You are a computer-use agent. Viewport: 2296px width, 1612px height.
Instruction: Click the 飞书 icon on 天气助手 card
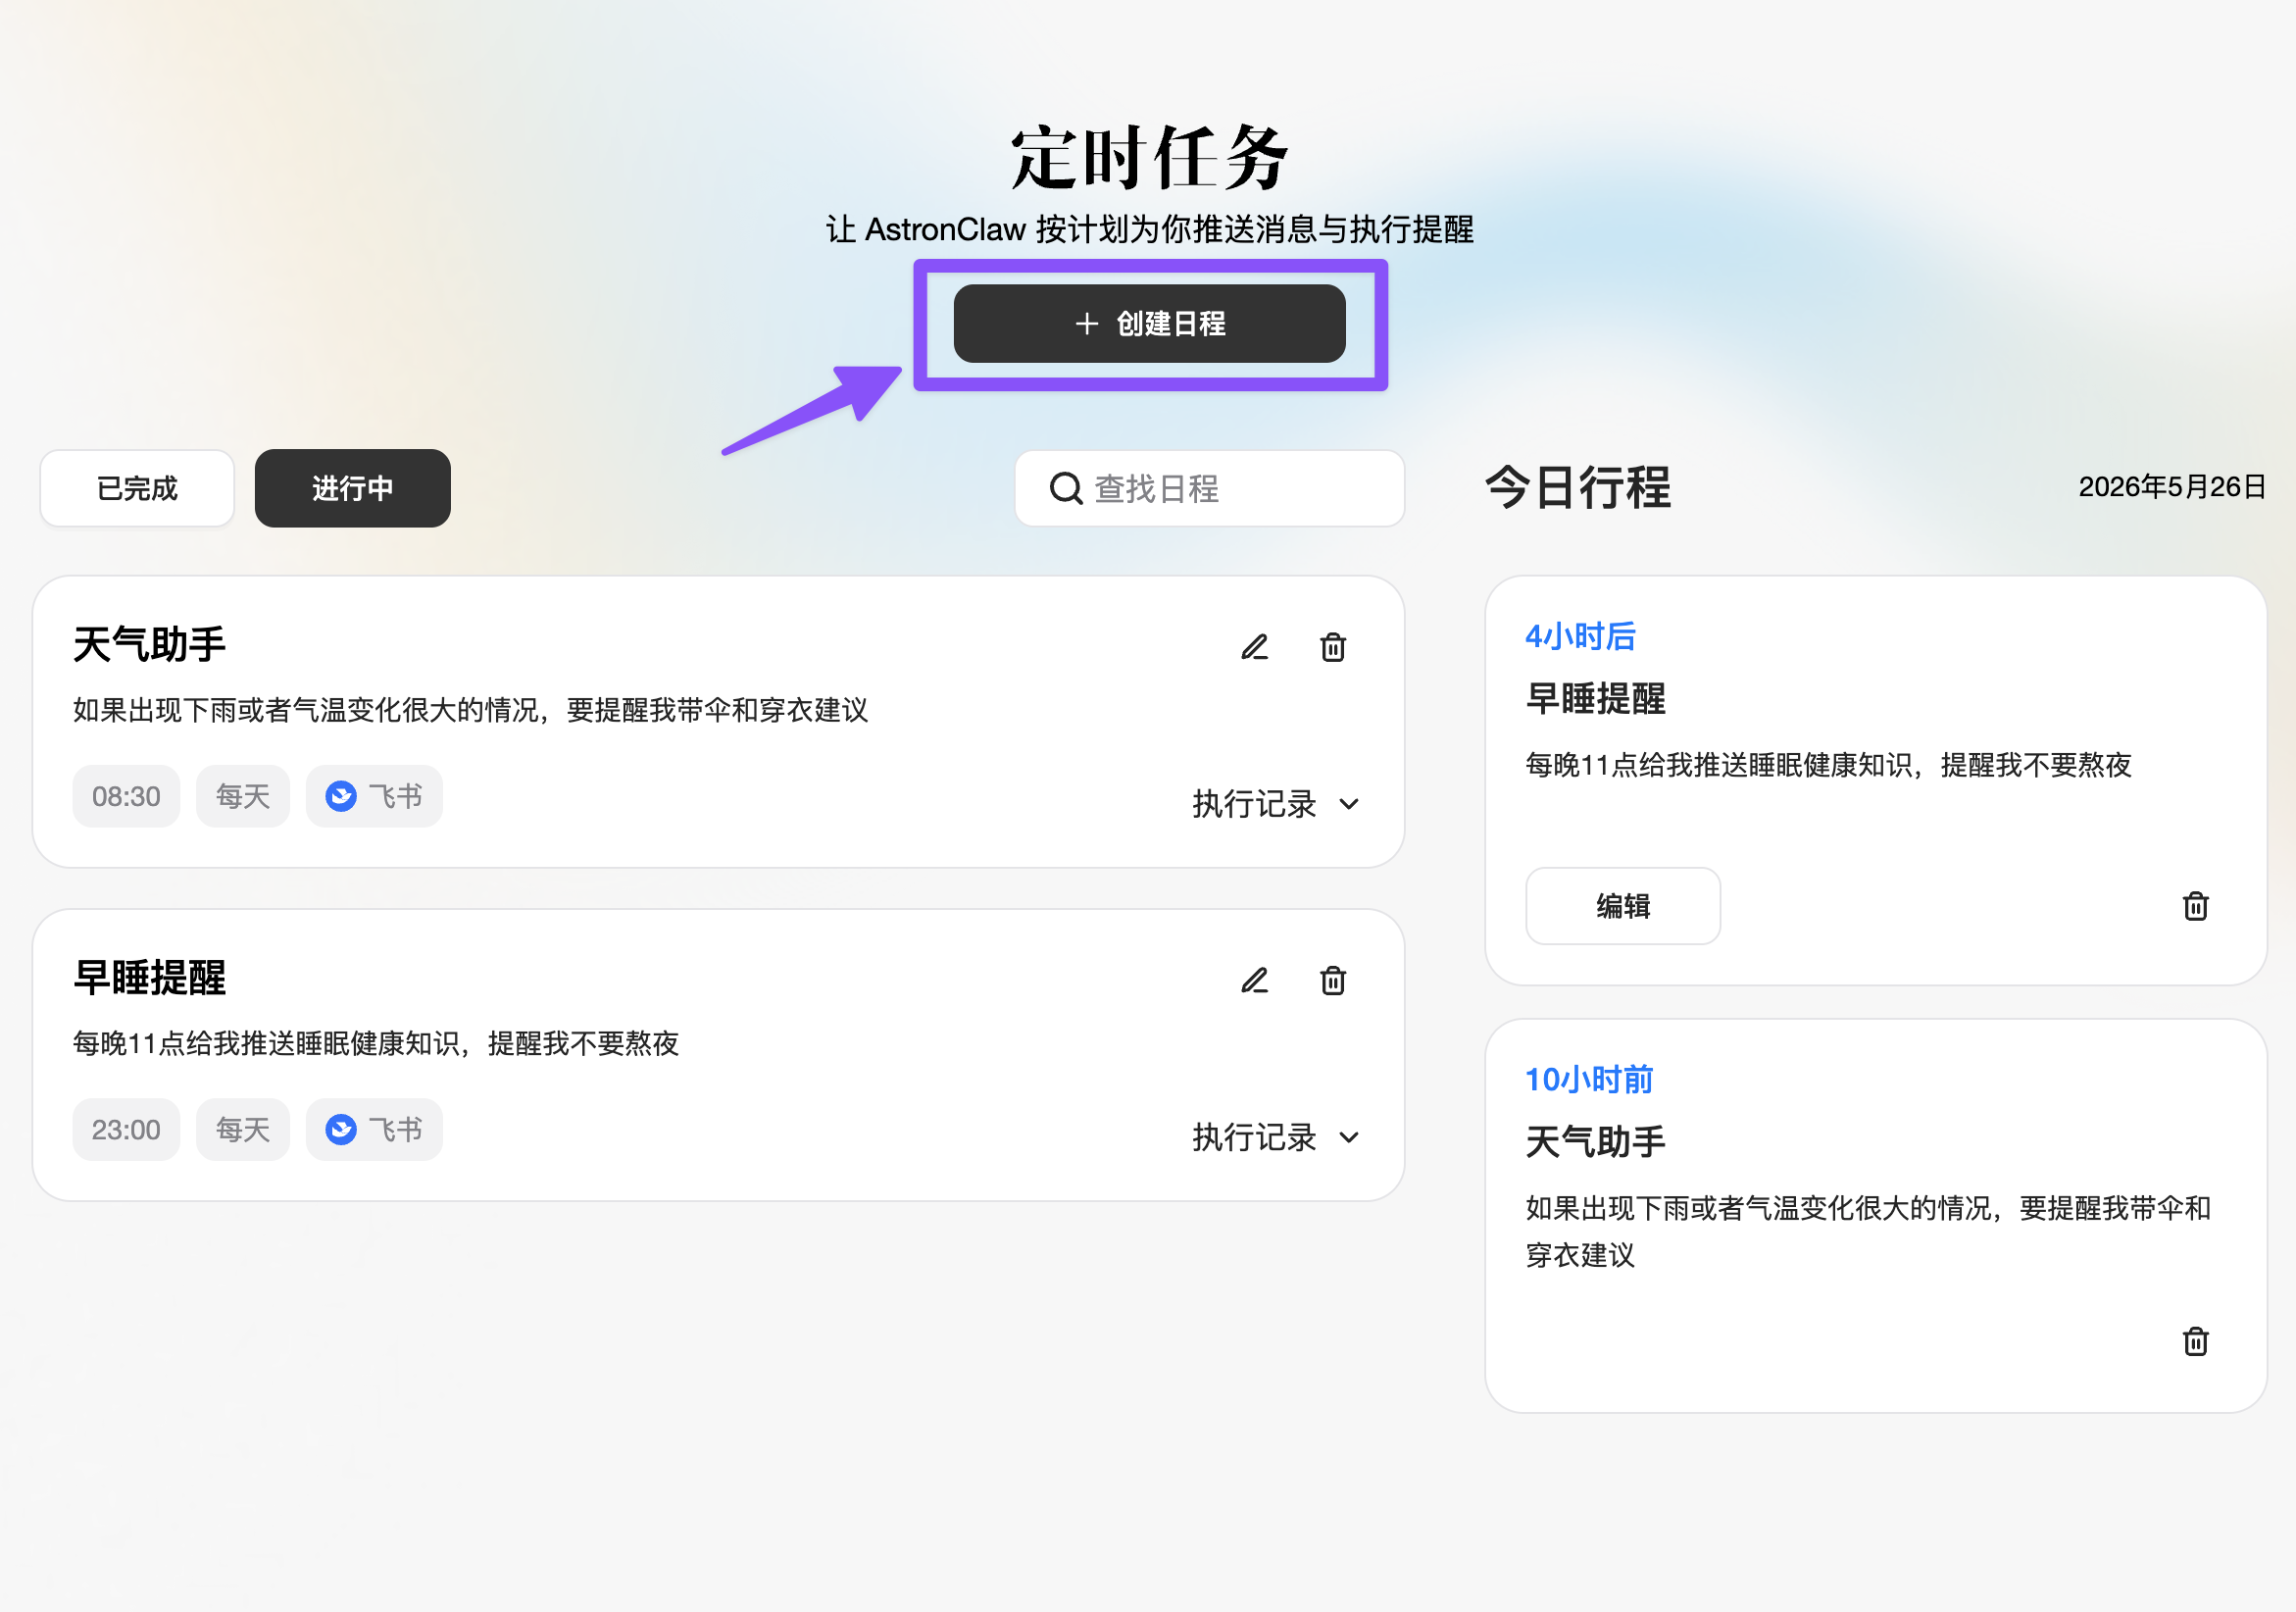click(341, 796)
